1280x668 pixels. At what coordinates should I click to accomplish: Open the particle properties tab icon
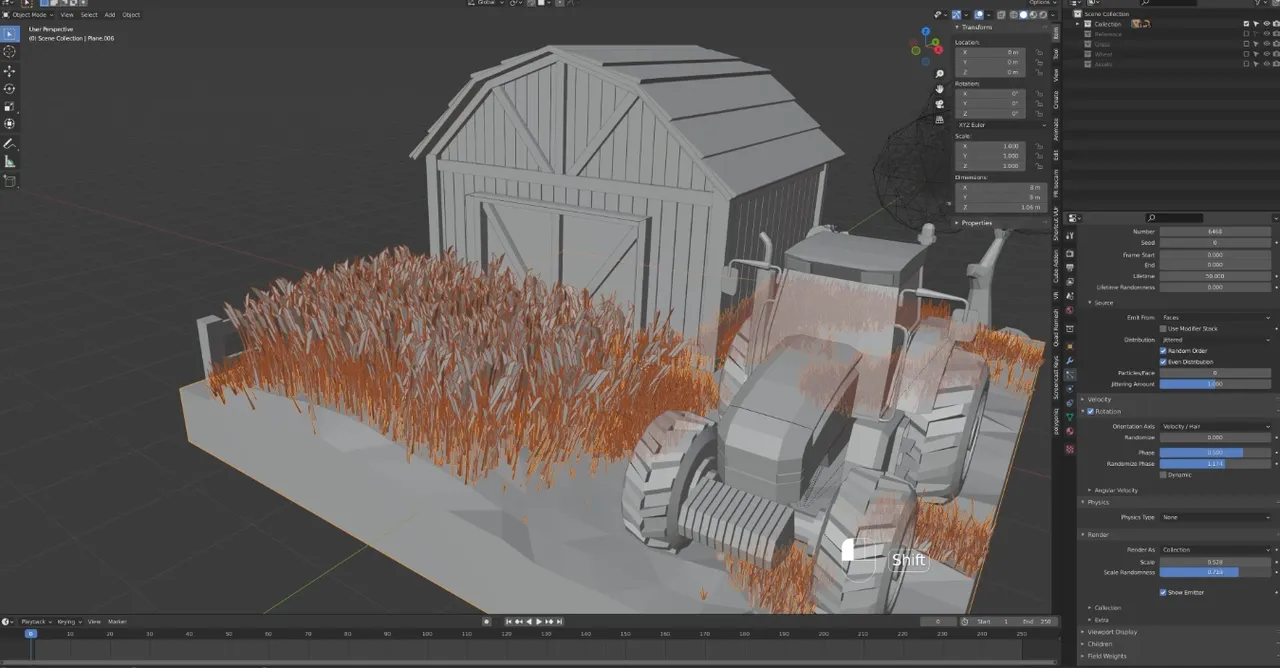click(x=1069, y=374)
